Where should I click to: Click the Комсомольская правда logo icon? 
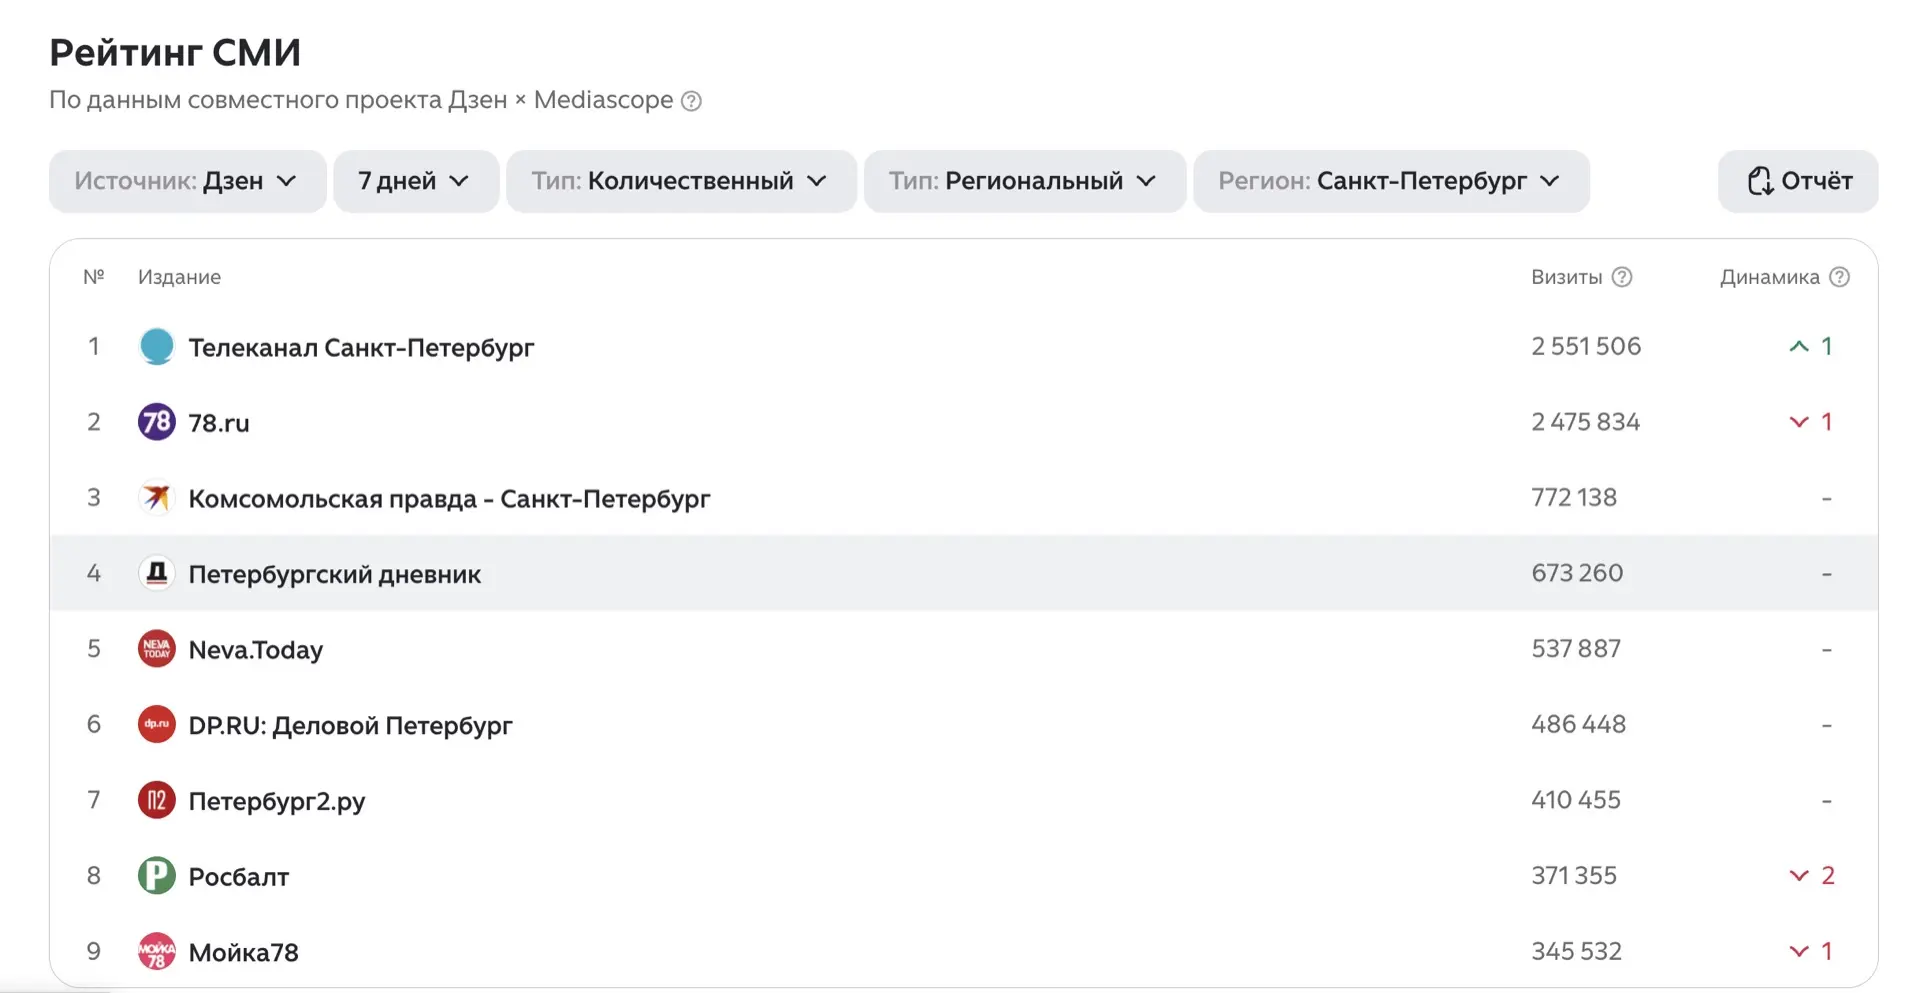[156, 498]
